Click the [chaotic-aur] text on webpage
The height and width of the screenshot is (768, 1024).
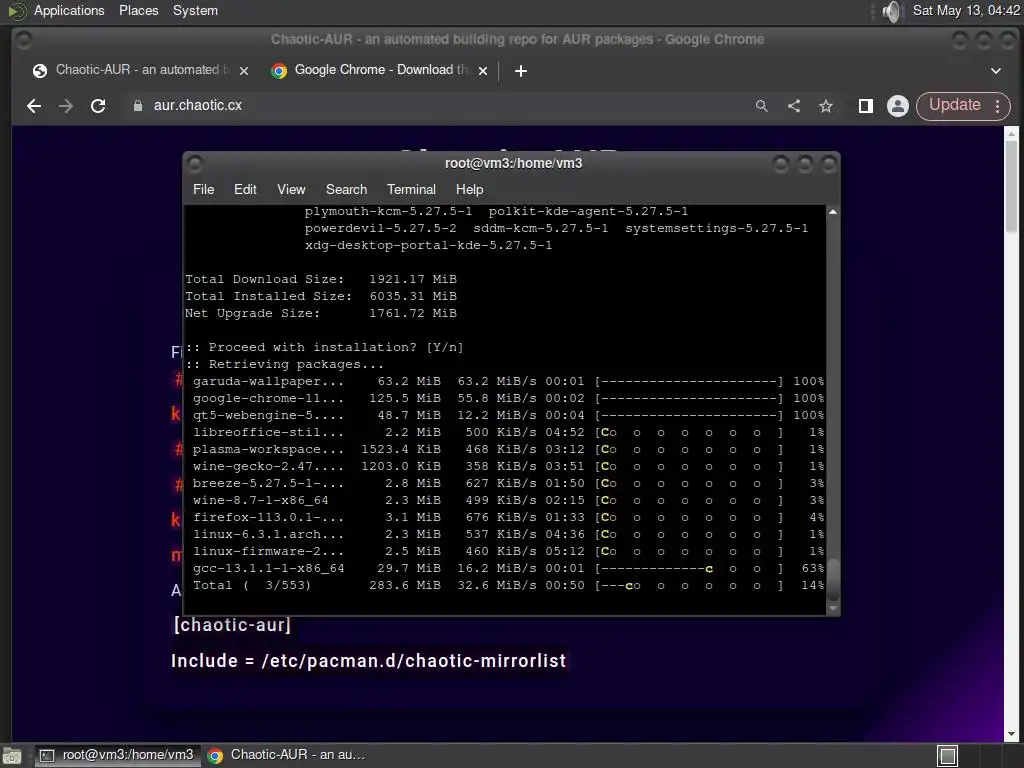[x=232, y=625]
